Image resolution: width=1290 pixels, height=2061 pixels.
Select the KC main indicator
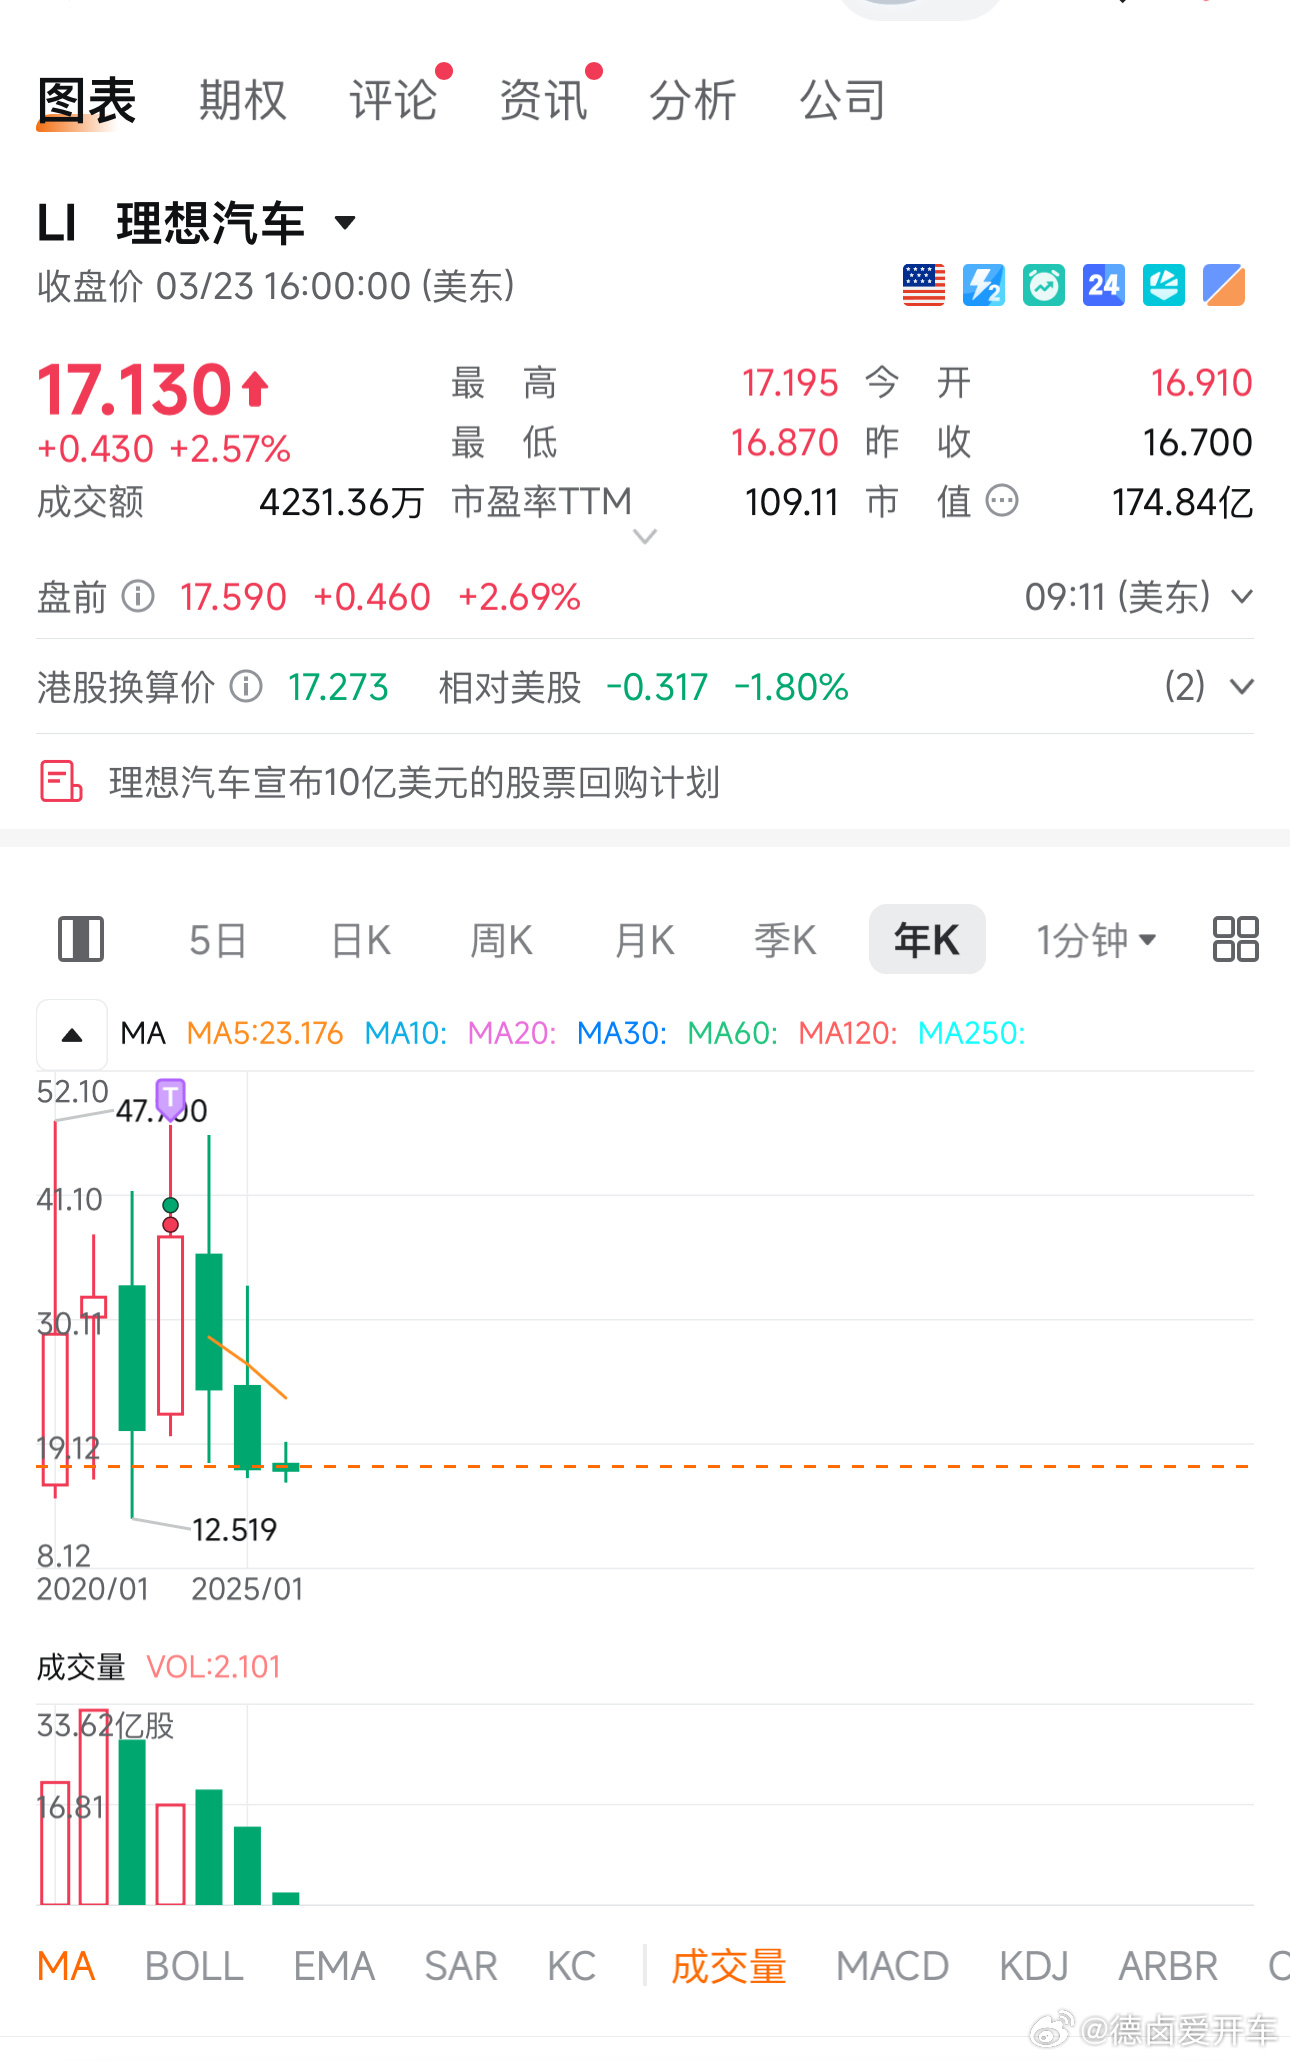click(x=572, y=1967)
